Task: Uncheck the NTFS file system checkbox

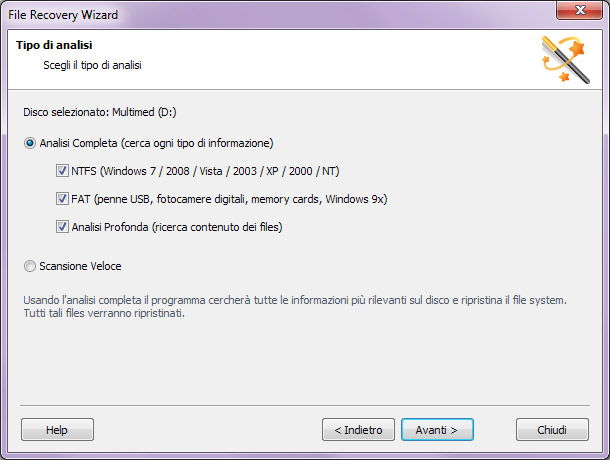Action: pos(62,171)
